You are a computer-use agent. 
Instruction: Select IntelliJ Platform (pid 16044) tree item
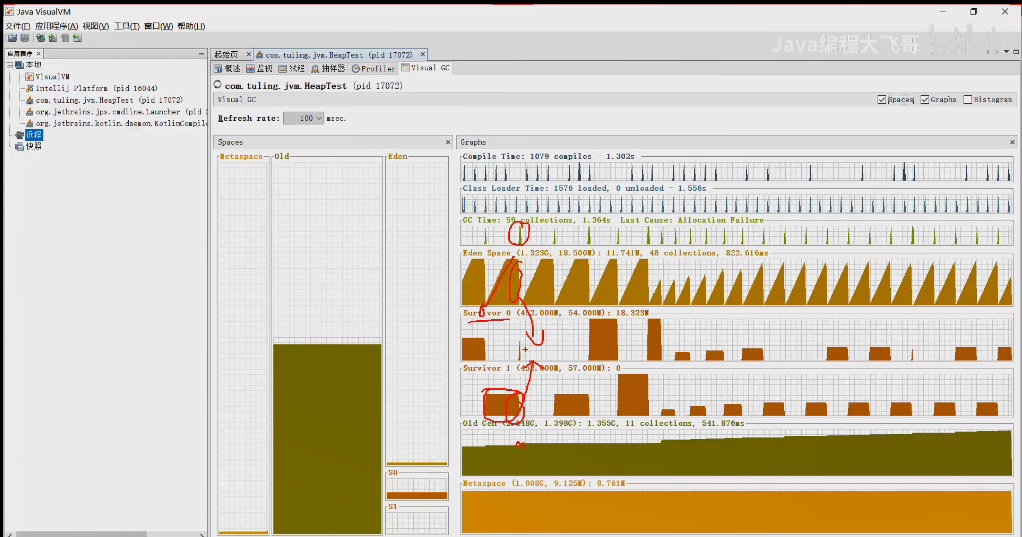96,88
